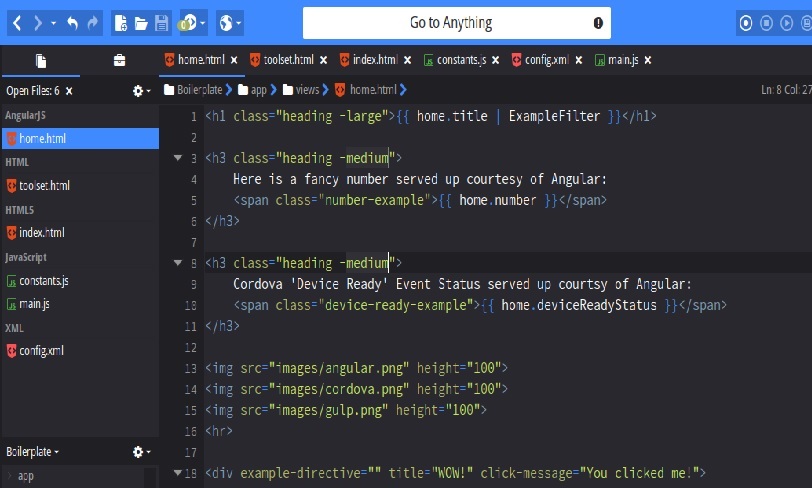The height and width of the screenshot is (488, 812).
Task: Expand the app folder in project tree
Action: tap(10, 476)
